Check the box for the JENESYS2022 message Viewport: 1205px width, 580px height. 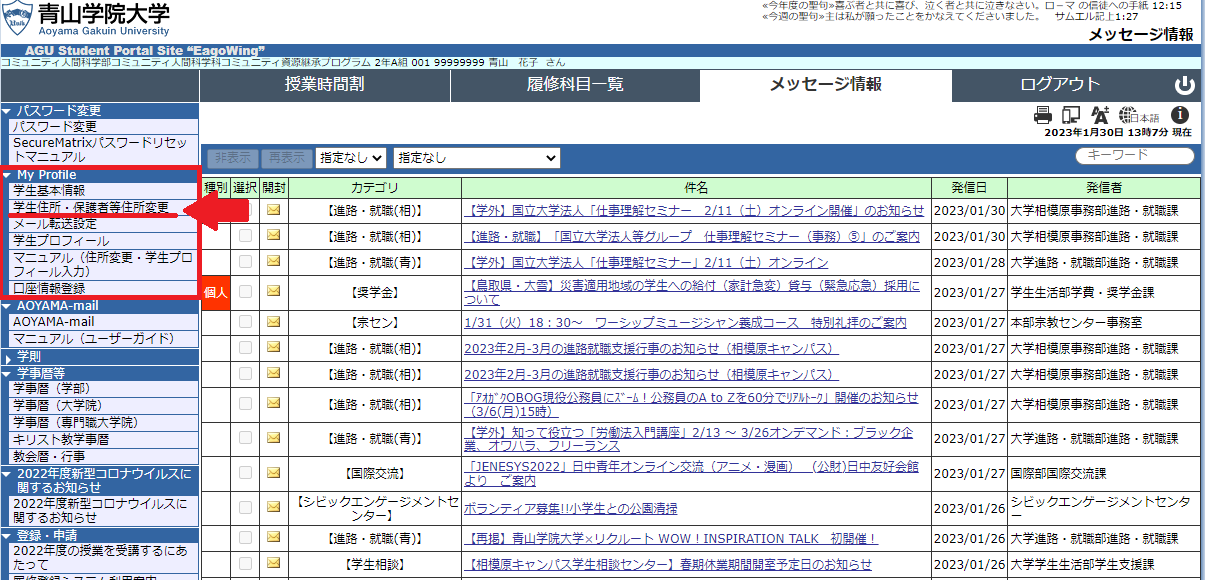(245, 473)
